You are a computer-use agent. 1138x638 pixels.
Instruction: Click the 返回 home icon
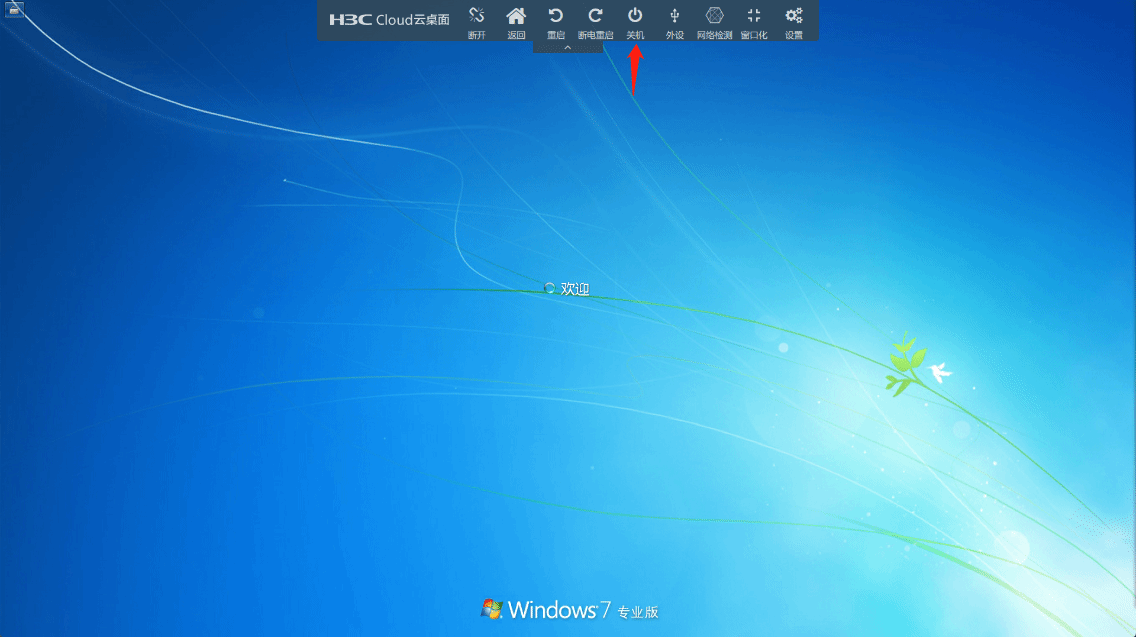(x=516, y=15)
